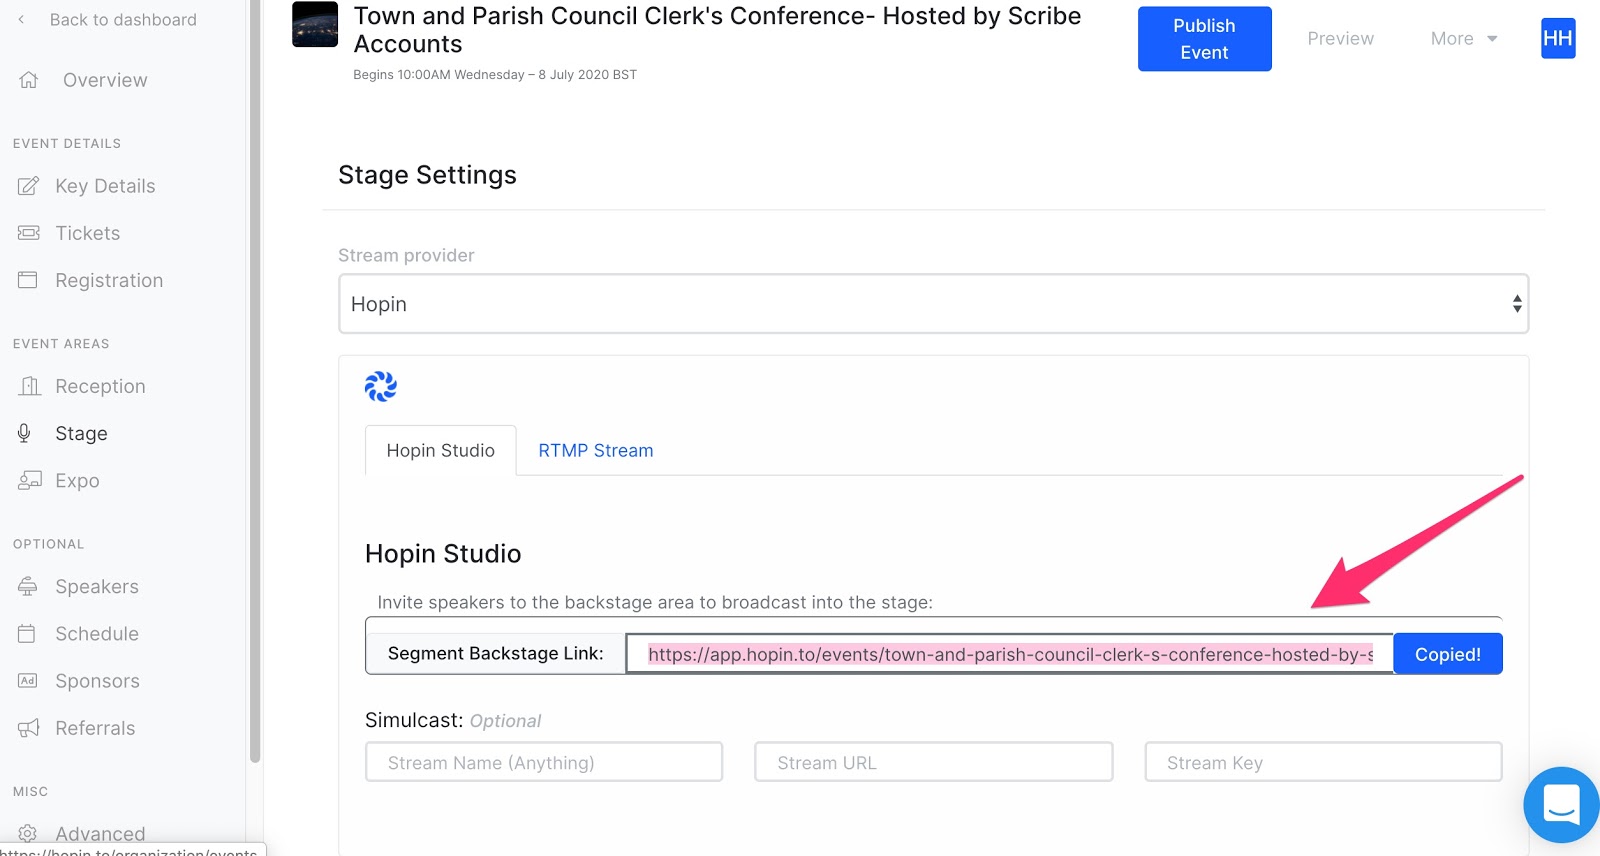Click the Overview home icon
1600x856 pixels.
[x=29, y=80]
